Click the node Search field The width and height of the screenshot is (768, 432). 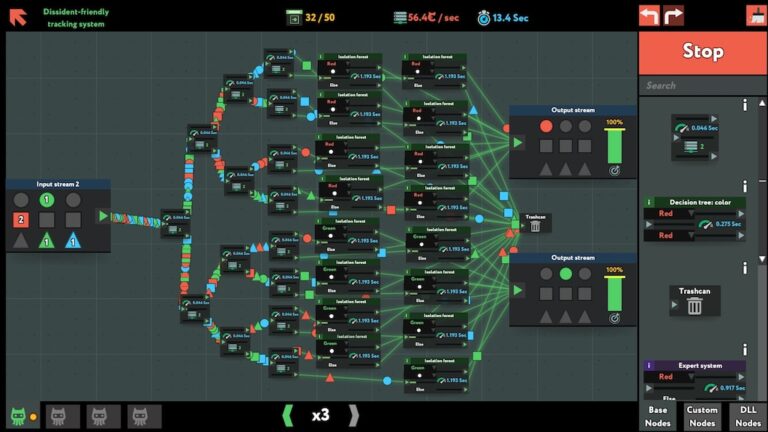(703, 85)
